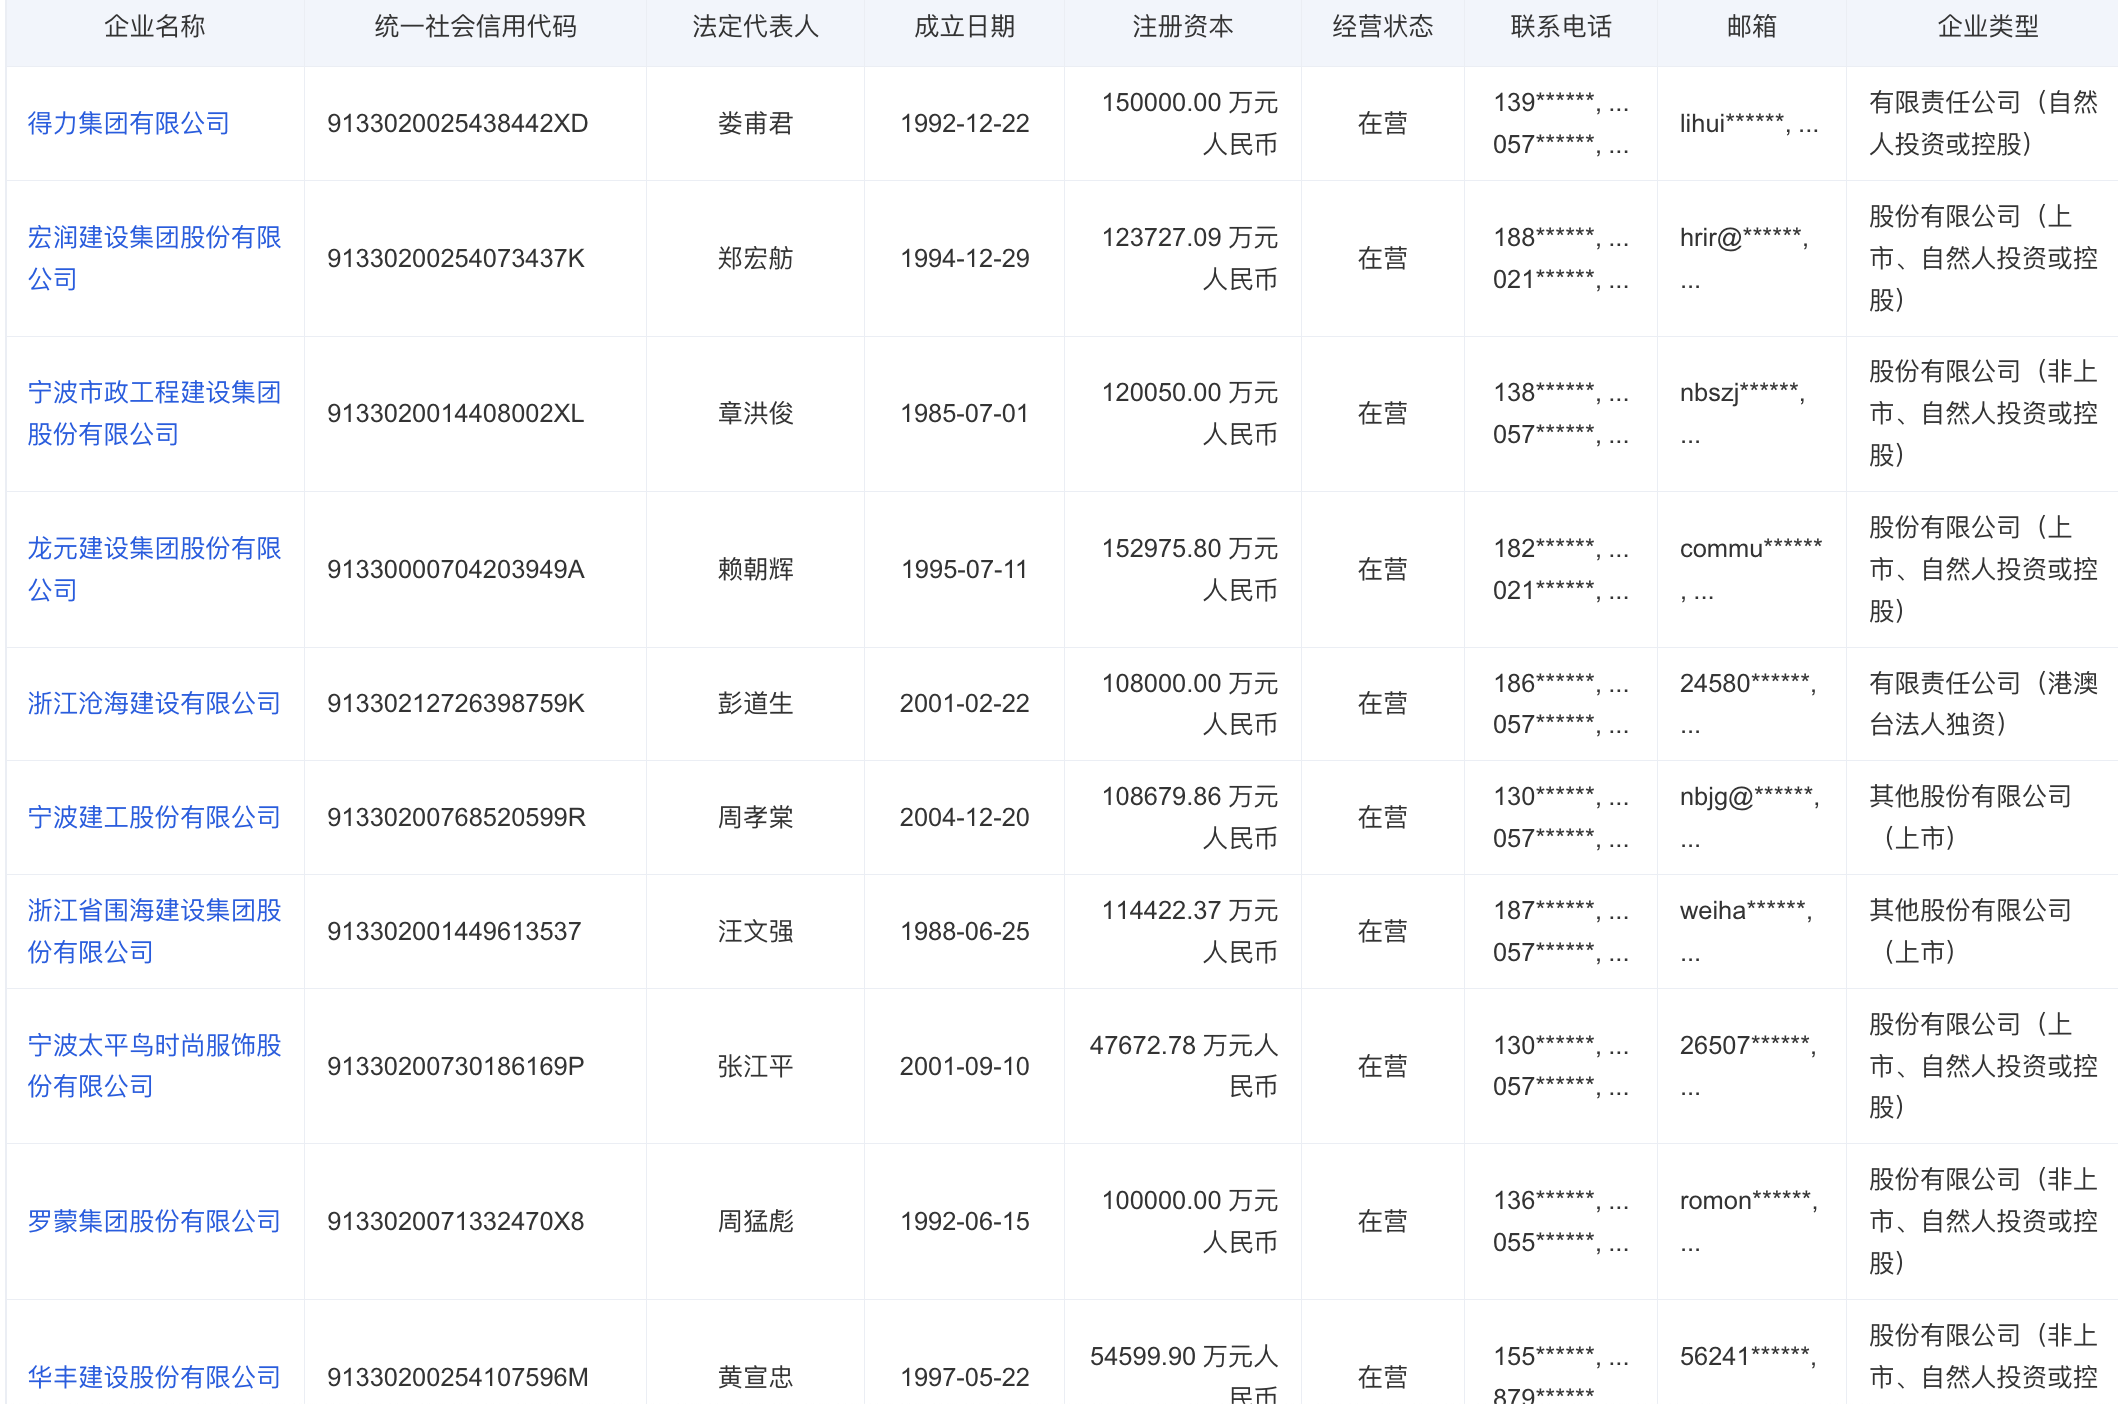Click founding date 1985-07-01
The height and width of the screenshot is (1404, 2118).
965,413
